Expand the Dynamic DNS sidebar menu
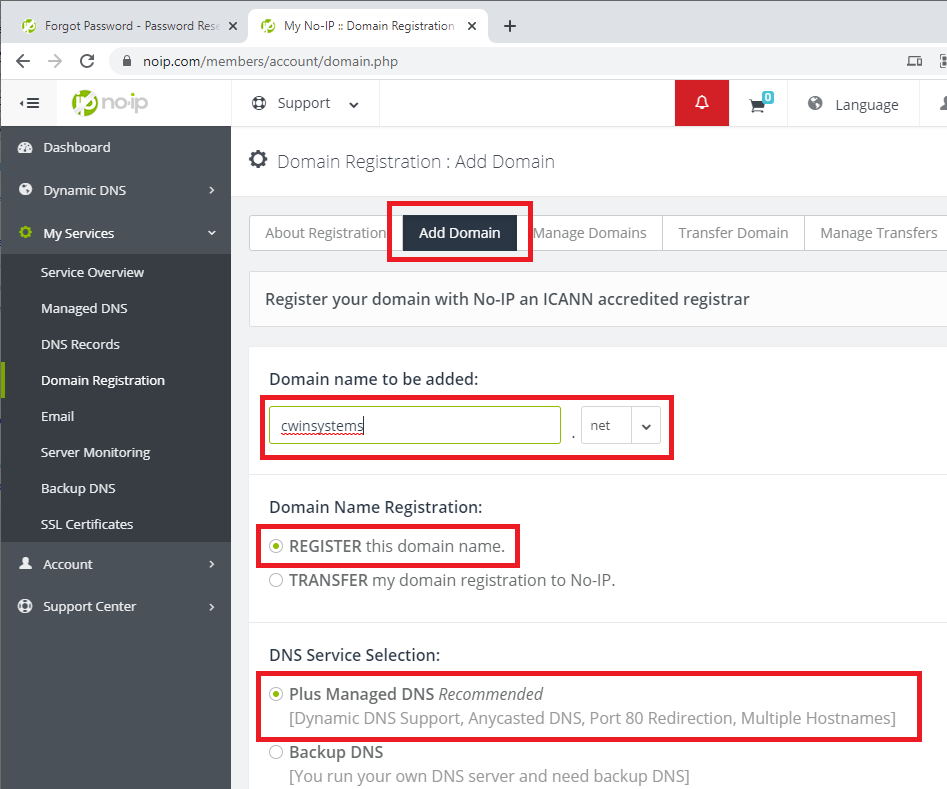Viewport: 947px width, 789px height. [x=115, y=190]
